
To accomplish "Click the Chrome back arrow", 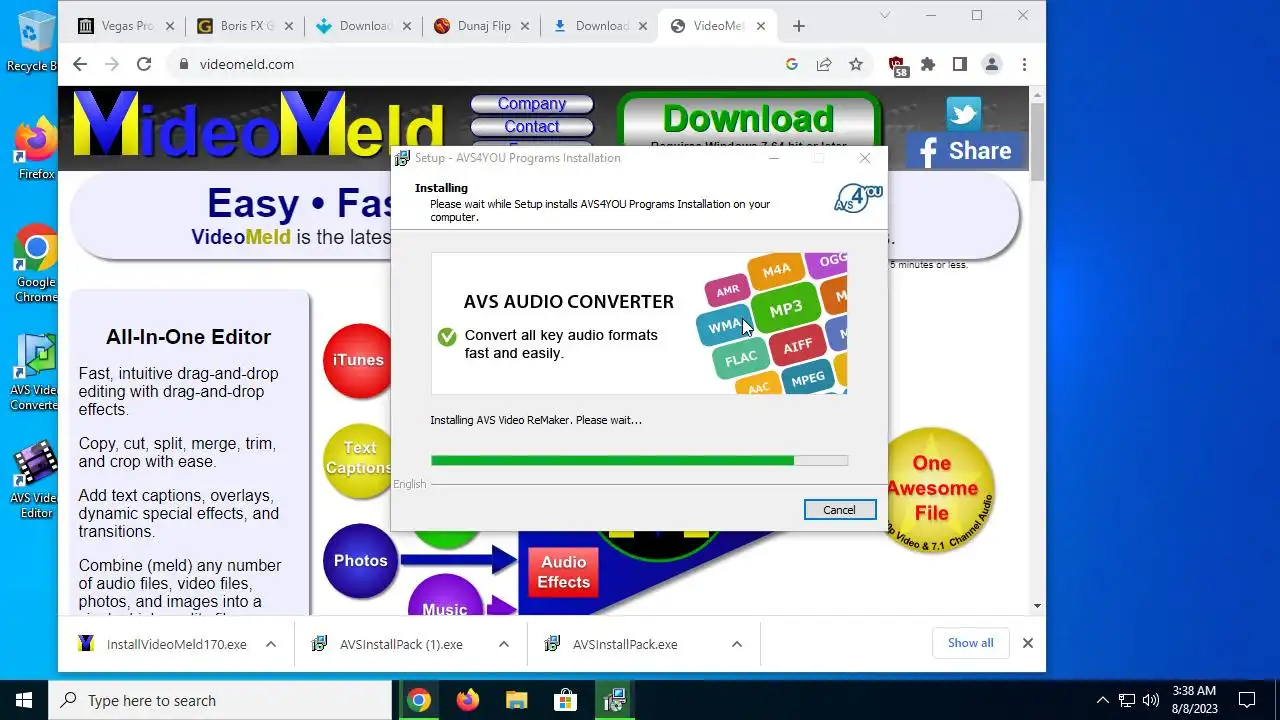I will click(80, 64).
